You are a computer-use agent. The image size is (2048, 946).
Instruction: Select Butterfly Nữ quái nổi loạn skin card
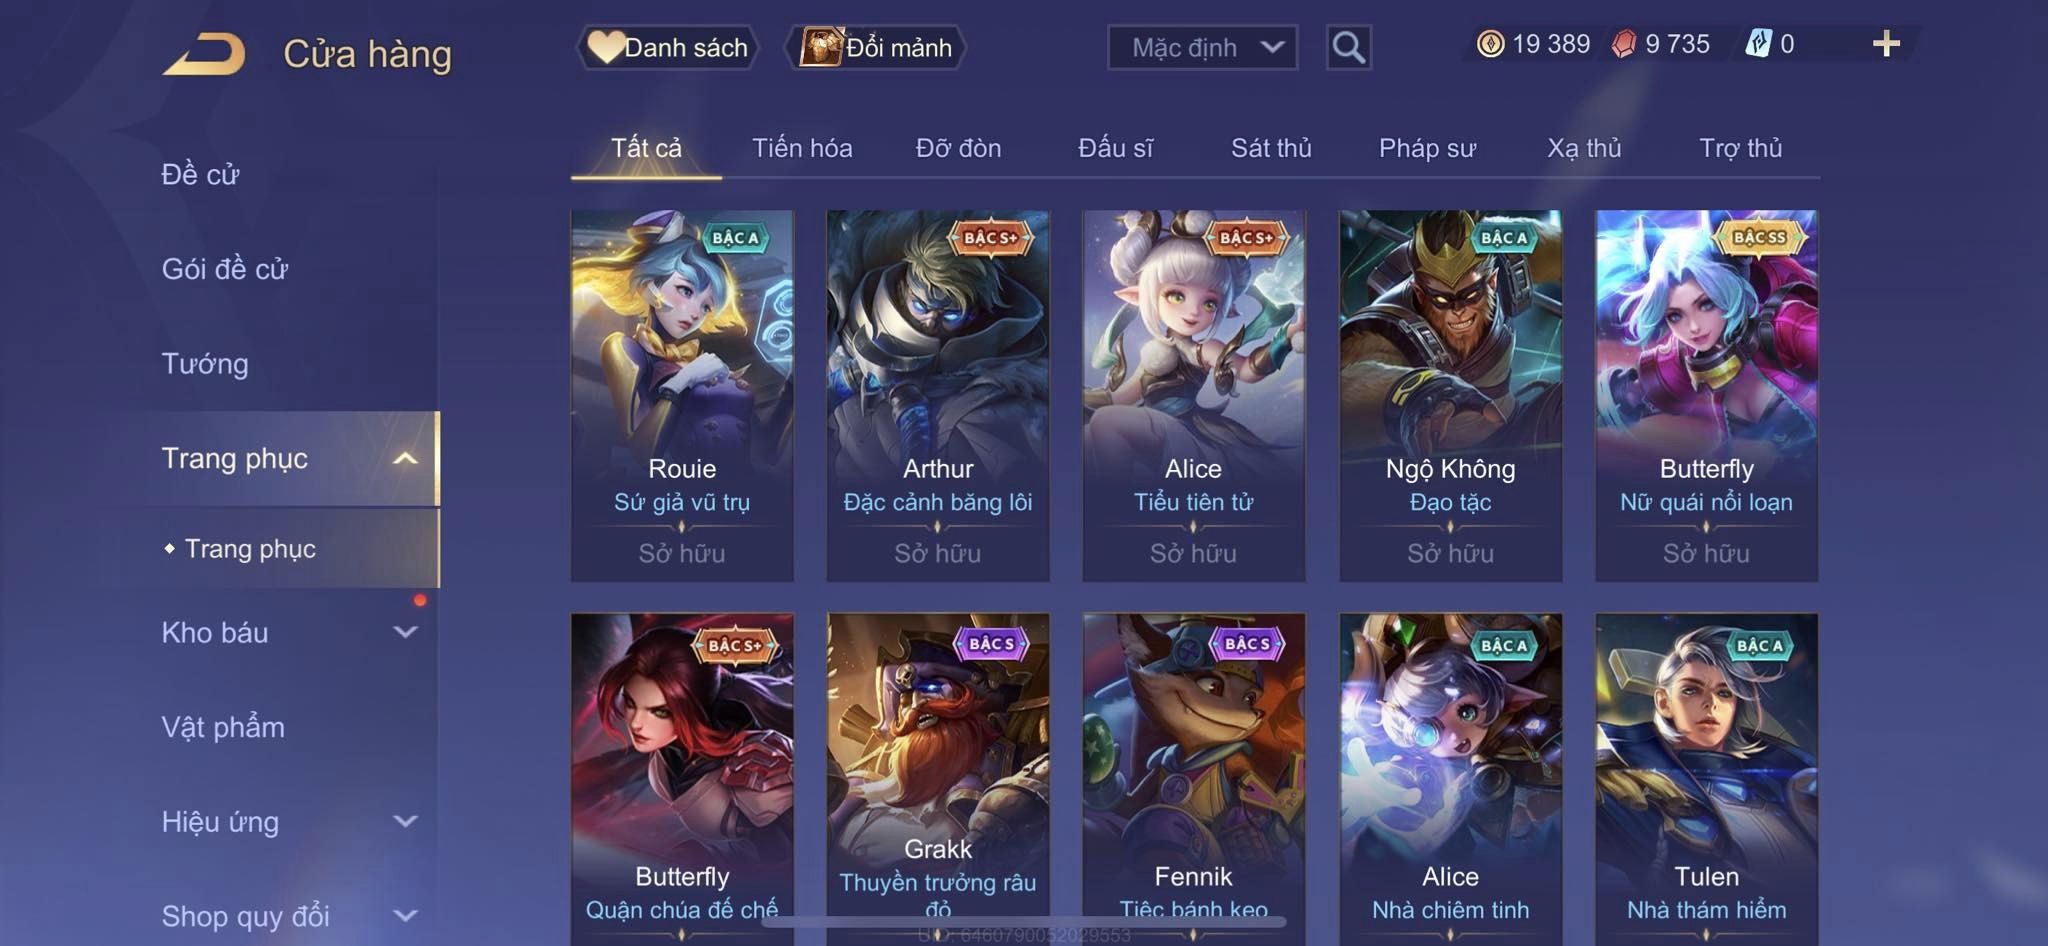(1706, 395)
